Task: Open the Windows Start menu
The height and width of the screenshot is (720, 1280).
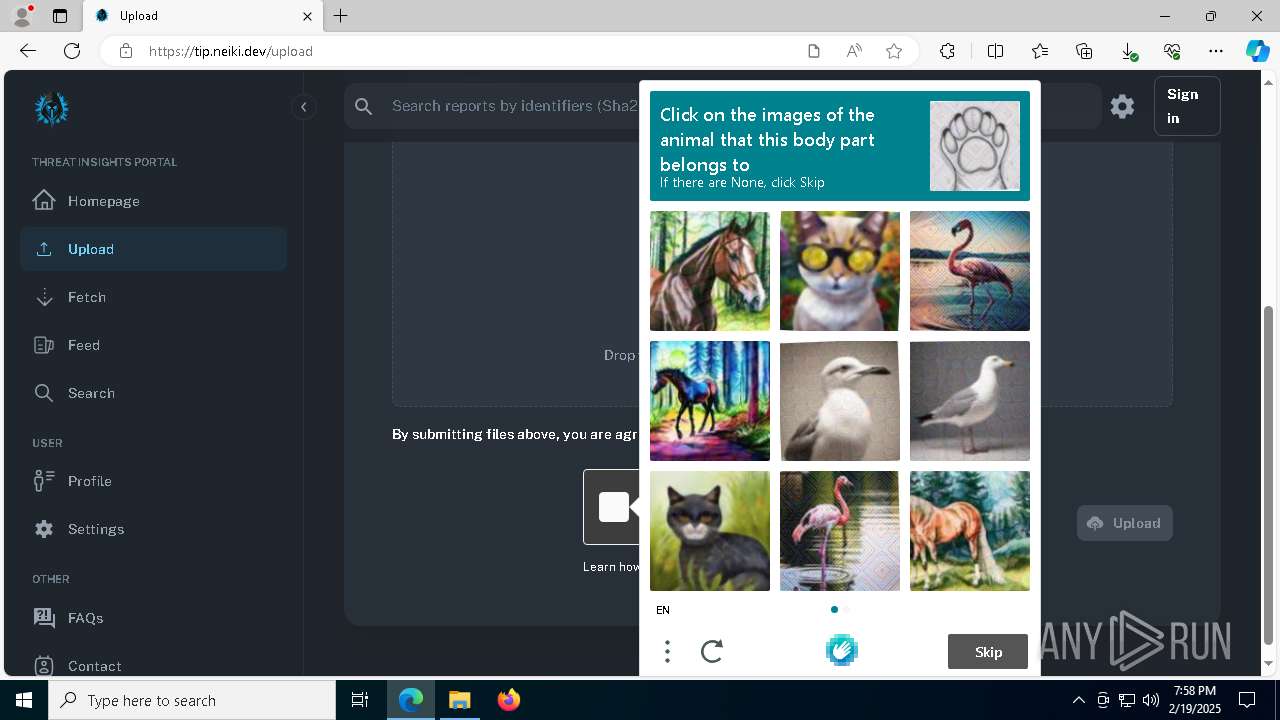Action: (24, 700)
